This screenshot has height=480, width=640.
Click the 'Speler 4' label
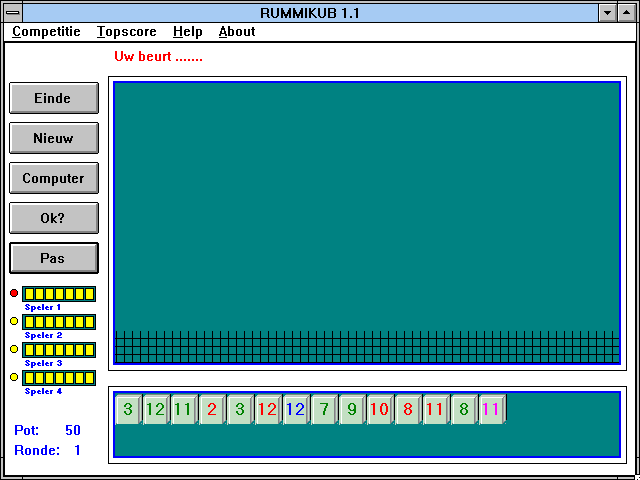[x=43, y=391]
